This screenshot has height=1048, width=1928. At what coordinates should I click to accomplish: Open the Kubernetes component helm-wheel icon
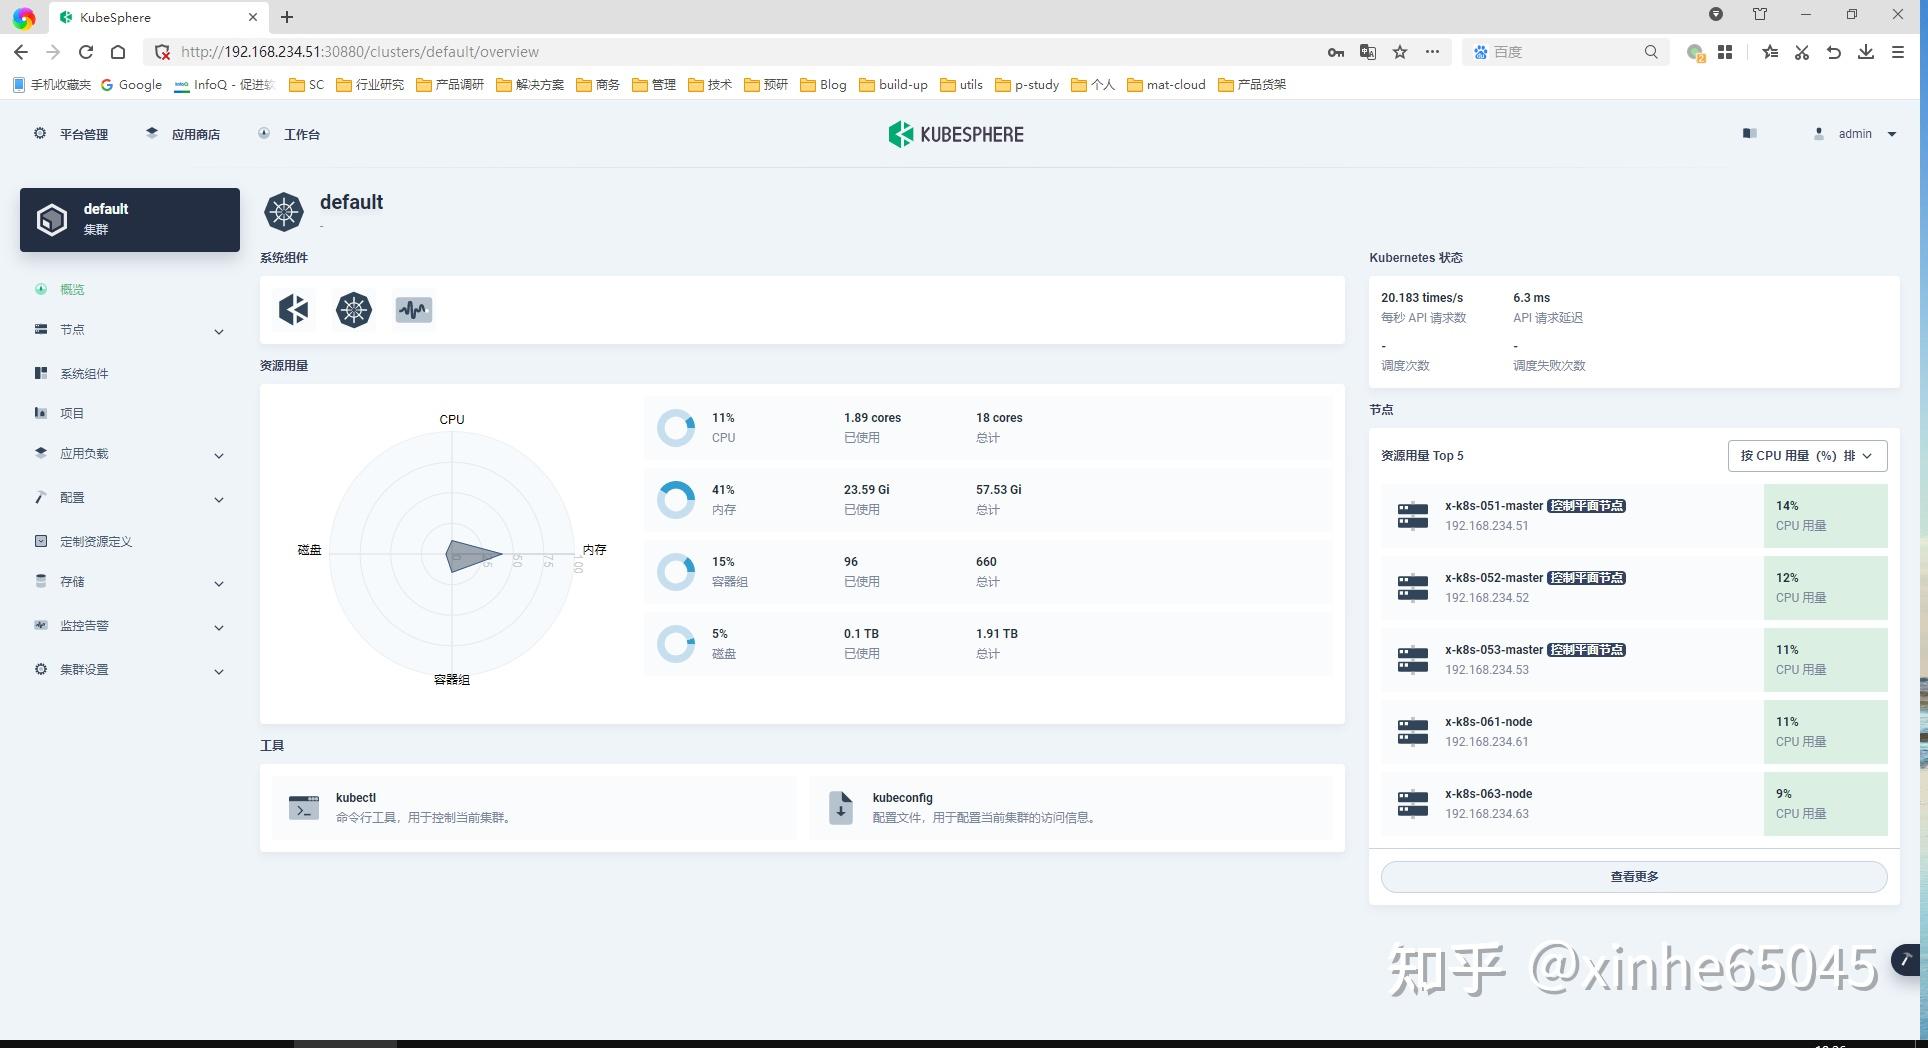(x=354, y=310)
